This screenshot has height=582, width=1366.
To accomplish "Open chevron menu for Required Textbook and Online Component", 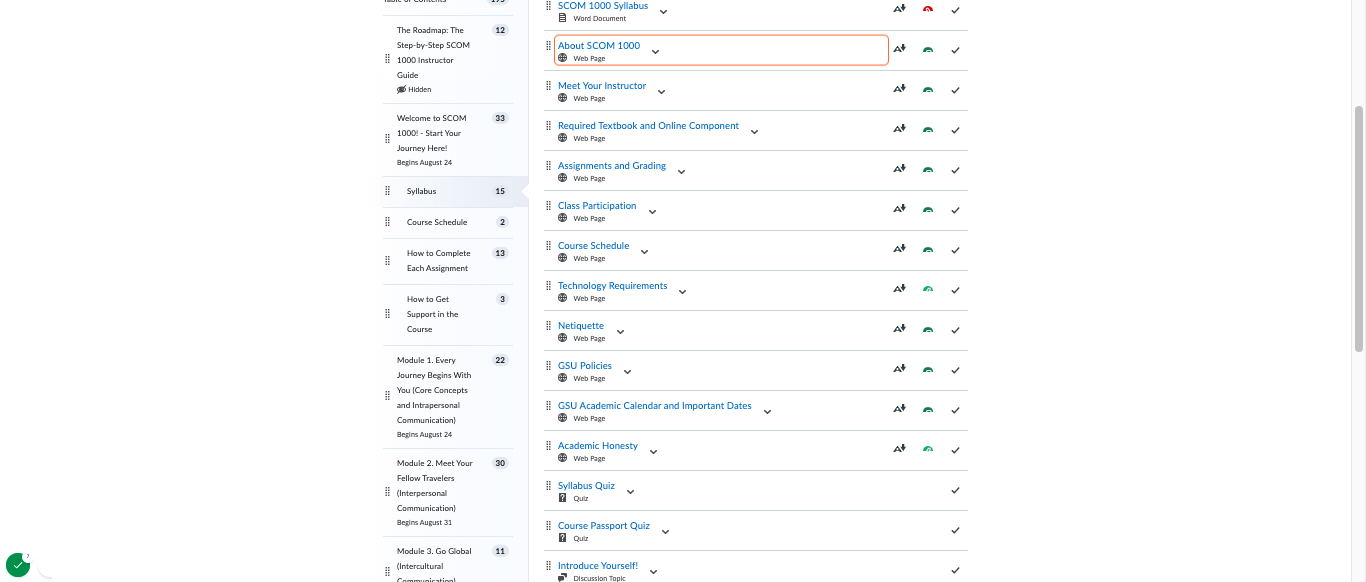I will [754, 132].
